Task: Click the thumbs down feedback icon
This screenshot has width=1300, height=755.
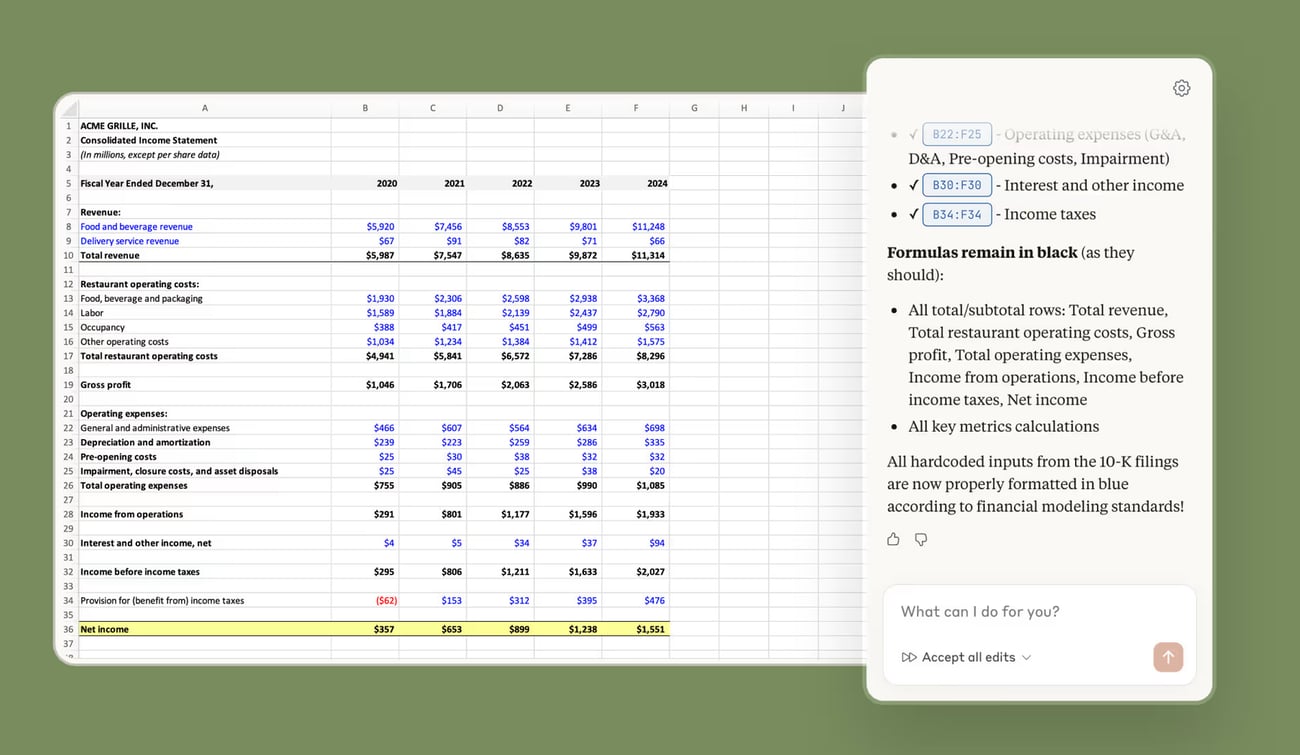Action: (921, 540)
